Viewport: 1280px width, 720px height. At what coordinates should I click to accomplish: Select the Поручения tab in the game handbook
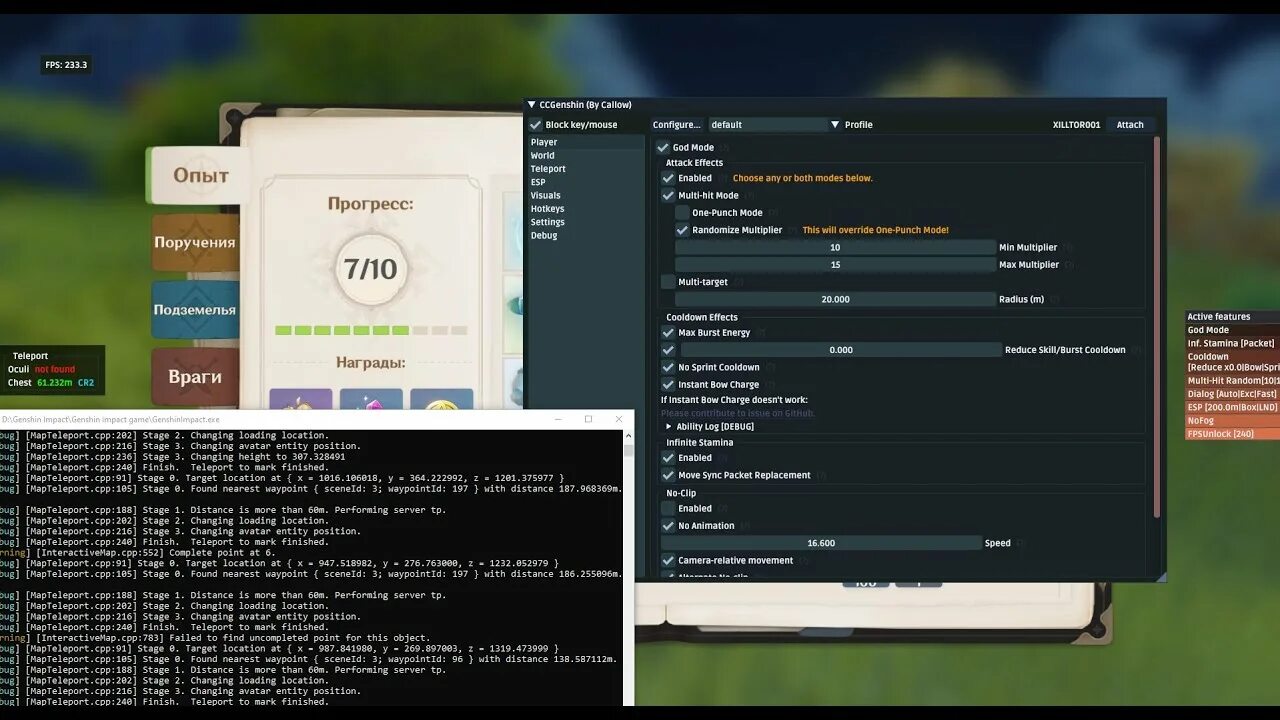pos(195,242)
